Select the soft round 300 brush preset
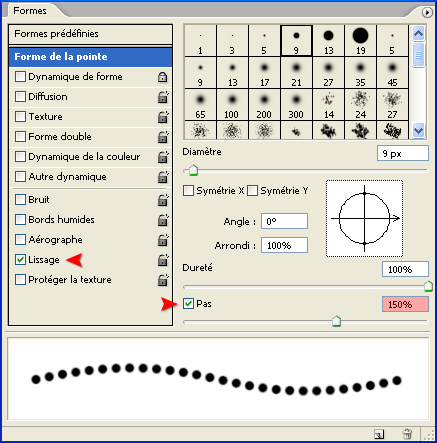The image size is (437, 443). click(x=296, y=105)
